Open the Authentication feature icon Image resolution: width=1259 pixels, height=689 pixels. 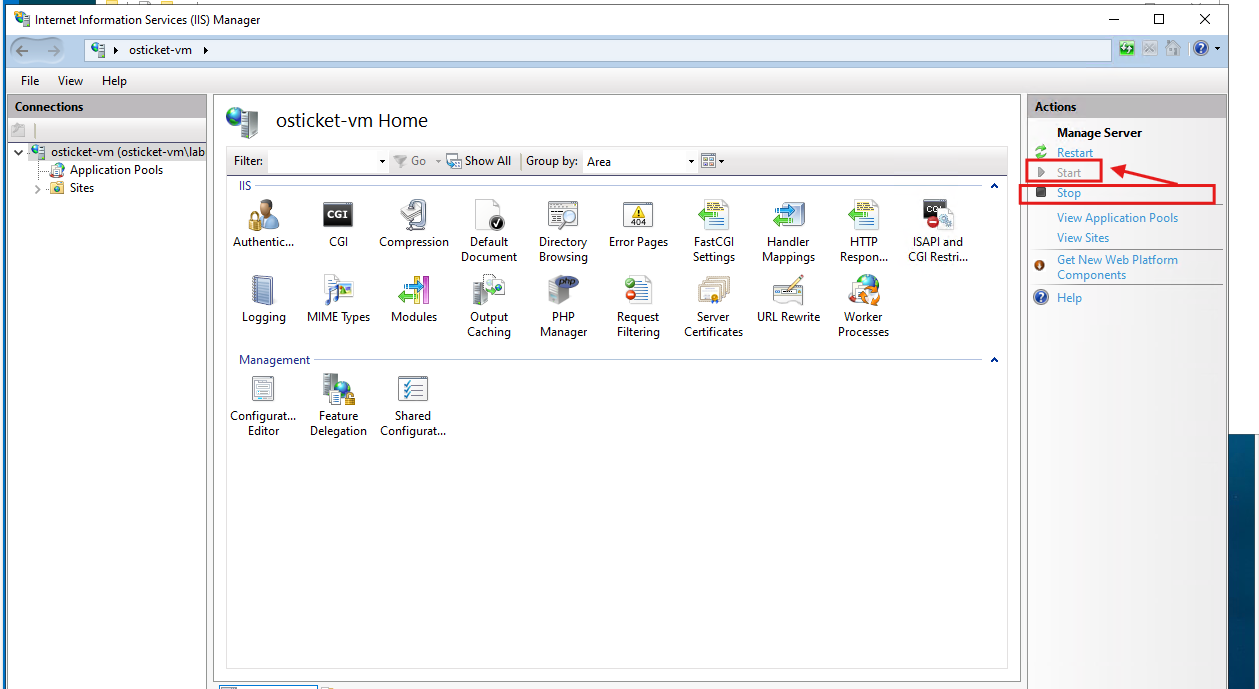[264, 223]
